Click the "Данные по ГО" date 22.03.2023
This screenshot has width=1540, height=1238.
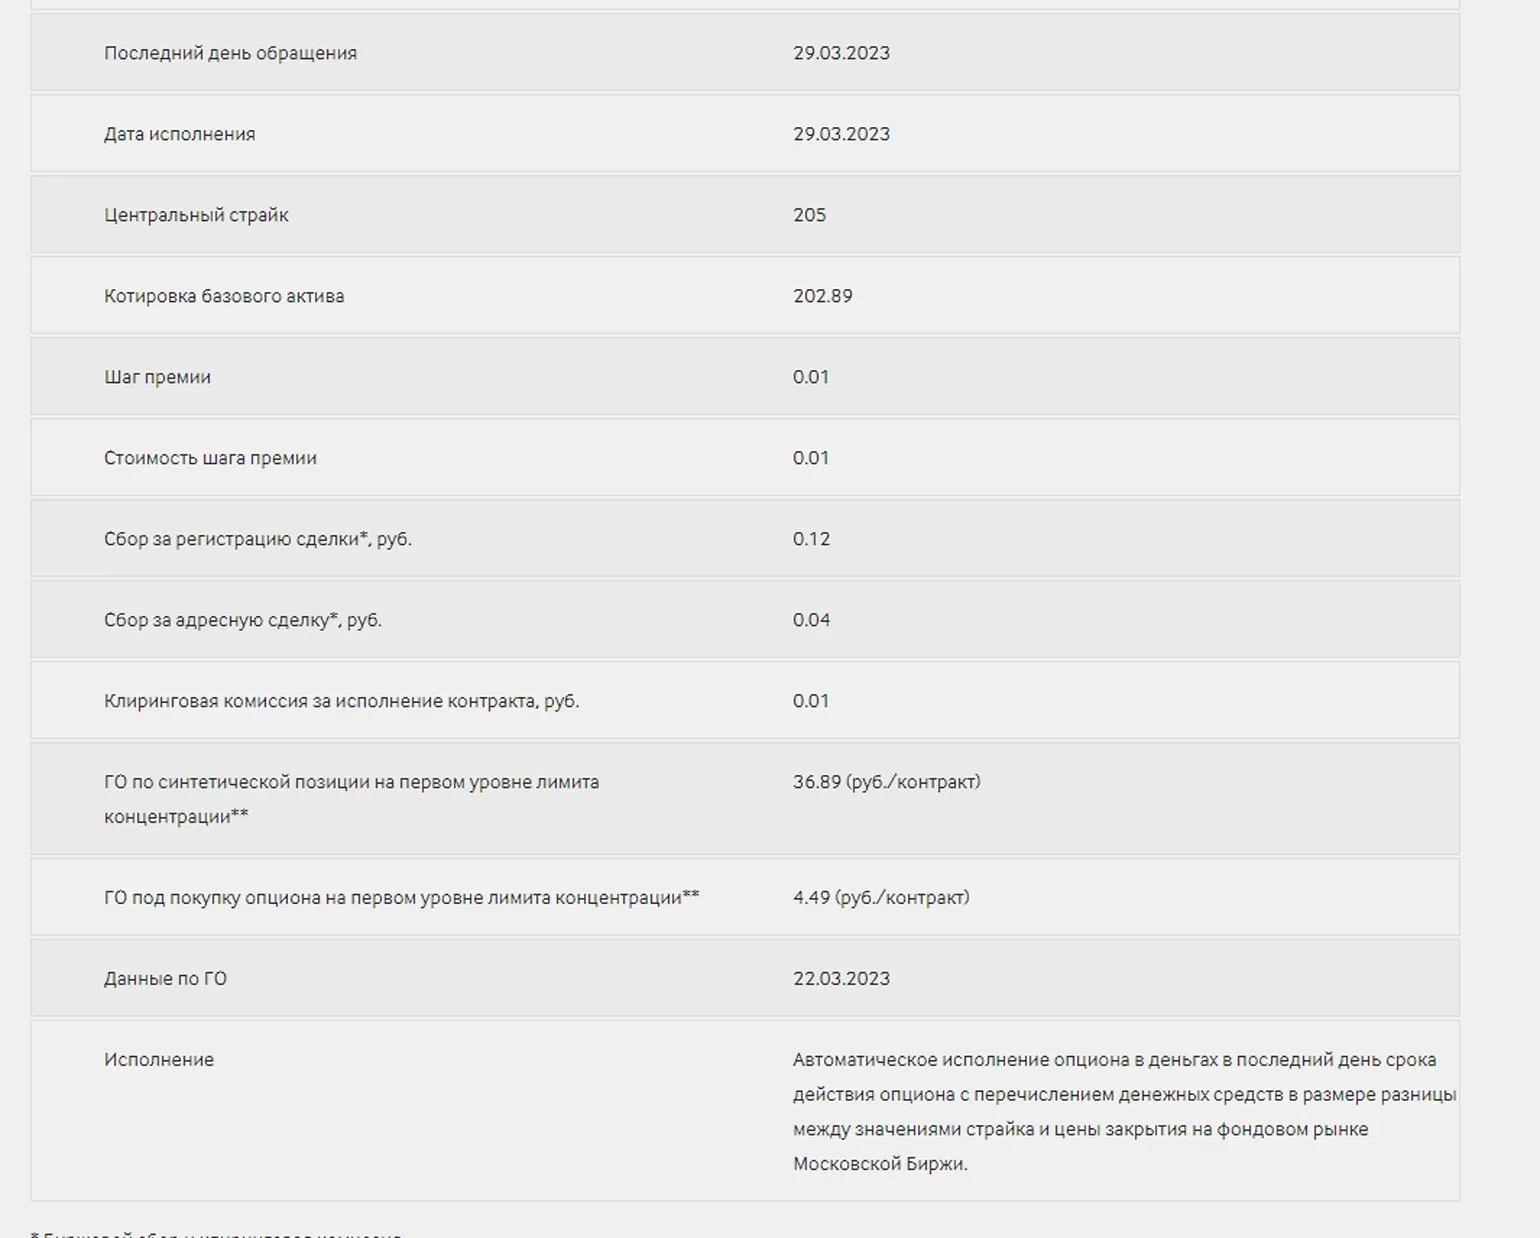(841, 979)
